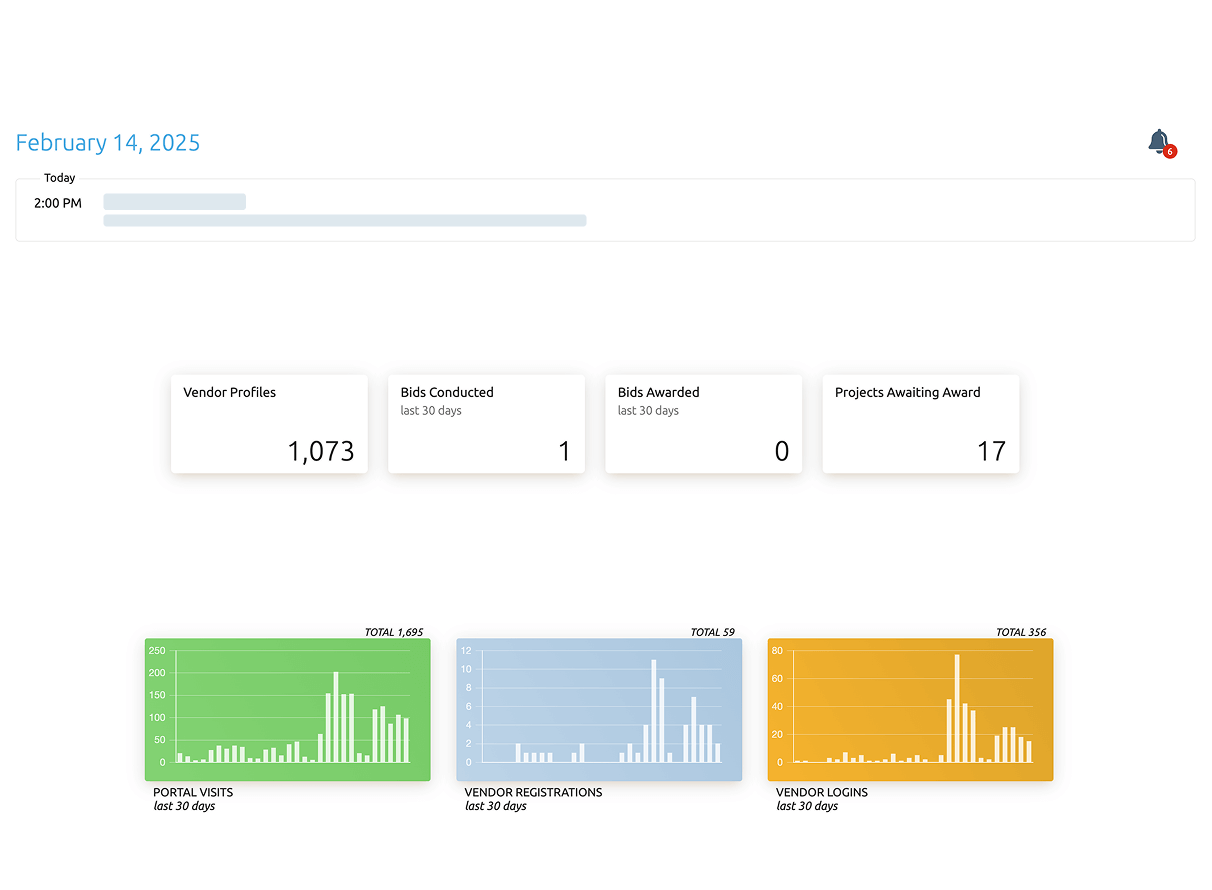Select the green Portal Visits chart

pos(288,709)
